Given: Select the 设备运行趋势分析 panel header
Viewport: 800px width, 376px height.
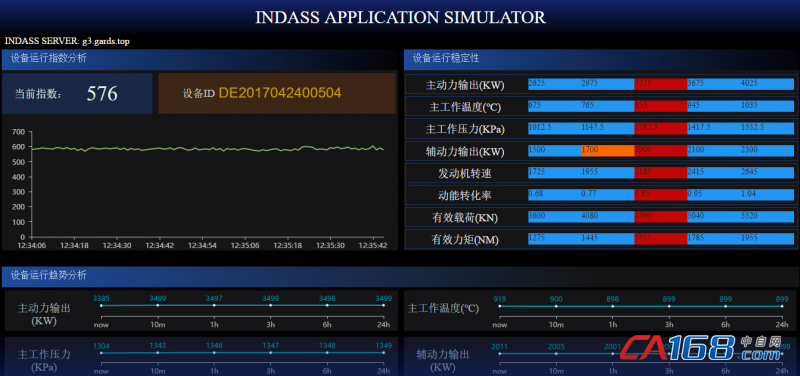Looking at the screenshot, I should point(400,276).
